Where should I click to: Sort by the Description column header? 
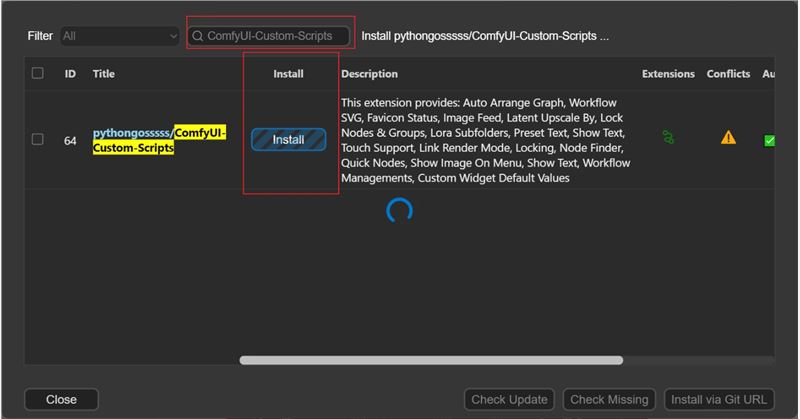pos(369,74)
